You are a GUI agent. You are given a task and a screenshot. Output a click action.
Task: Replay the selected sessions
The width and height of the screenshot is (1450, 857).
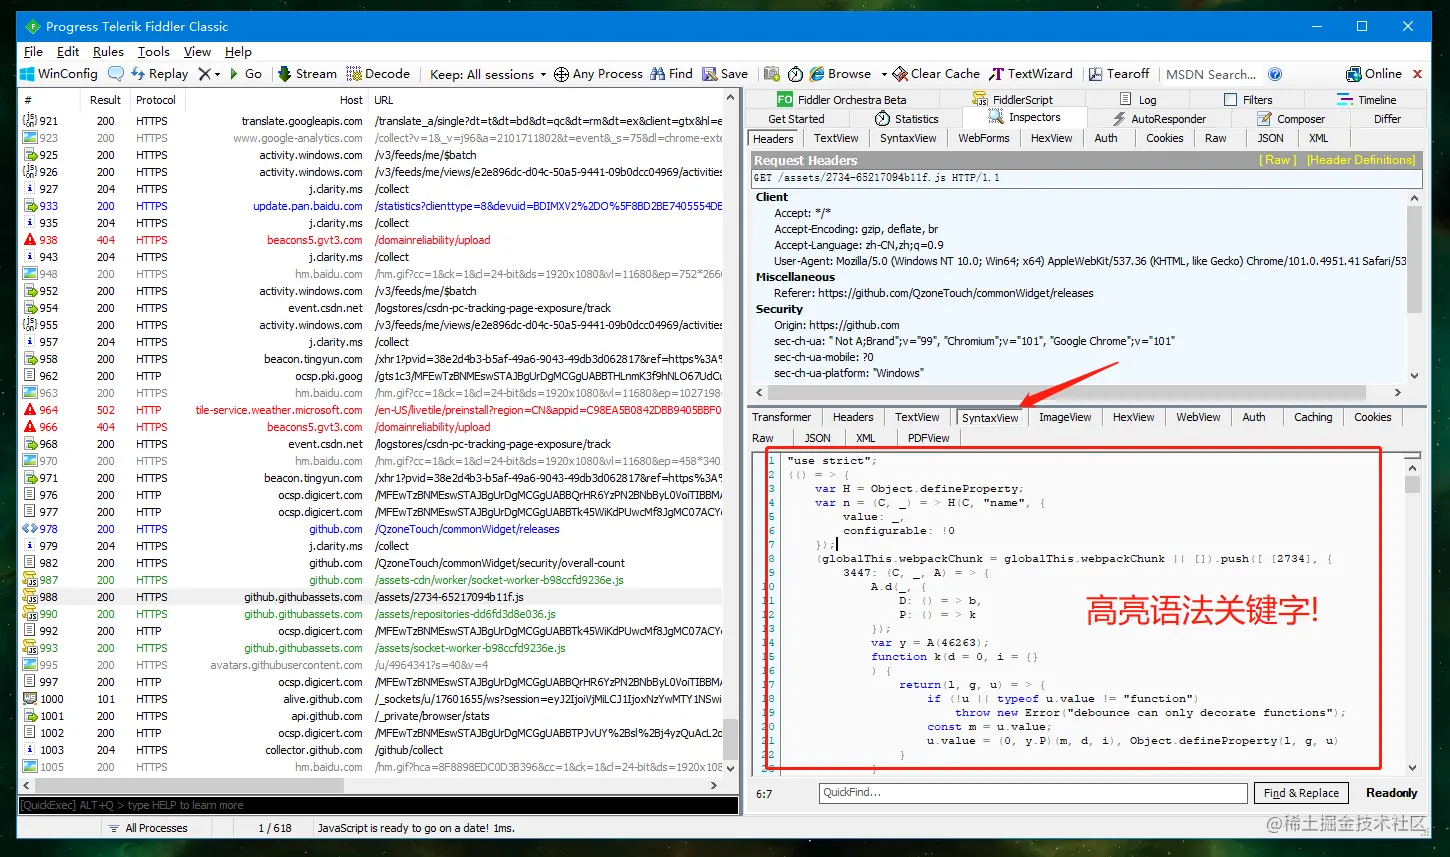coord(159,74)
